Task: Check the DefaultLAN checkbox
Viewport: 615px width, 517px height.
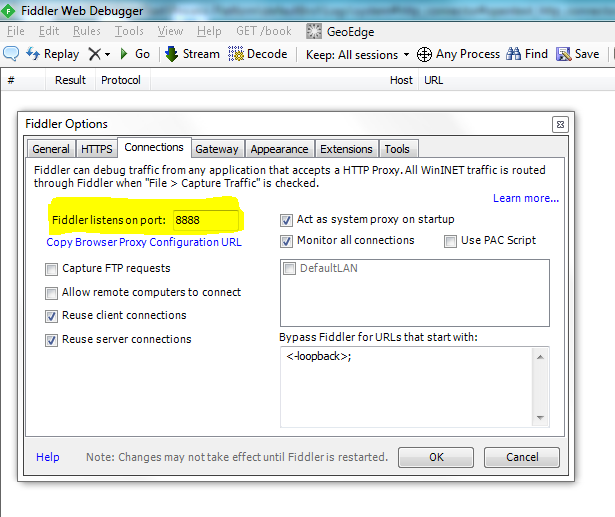Action: [x=289, y=269]
